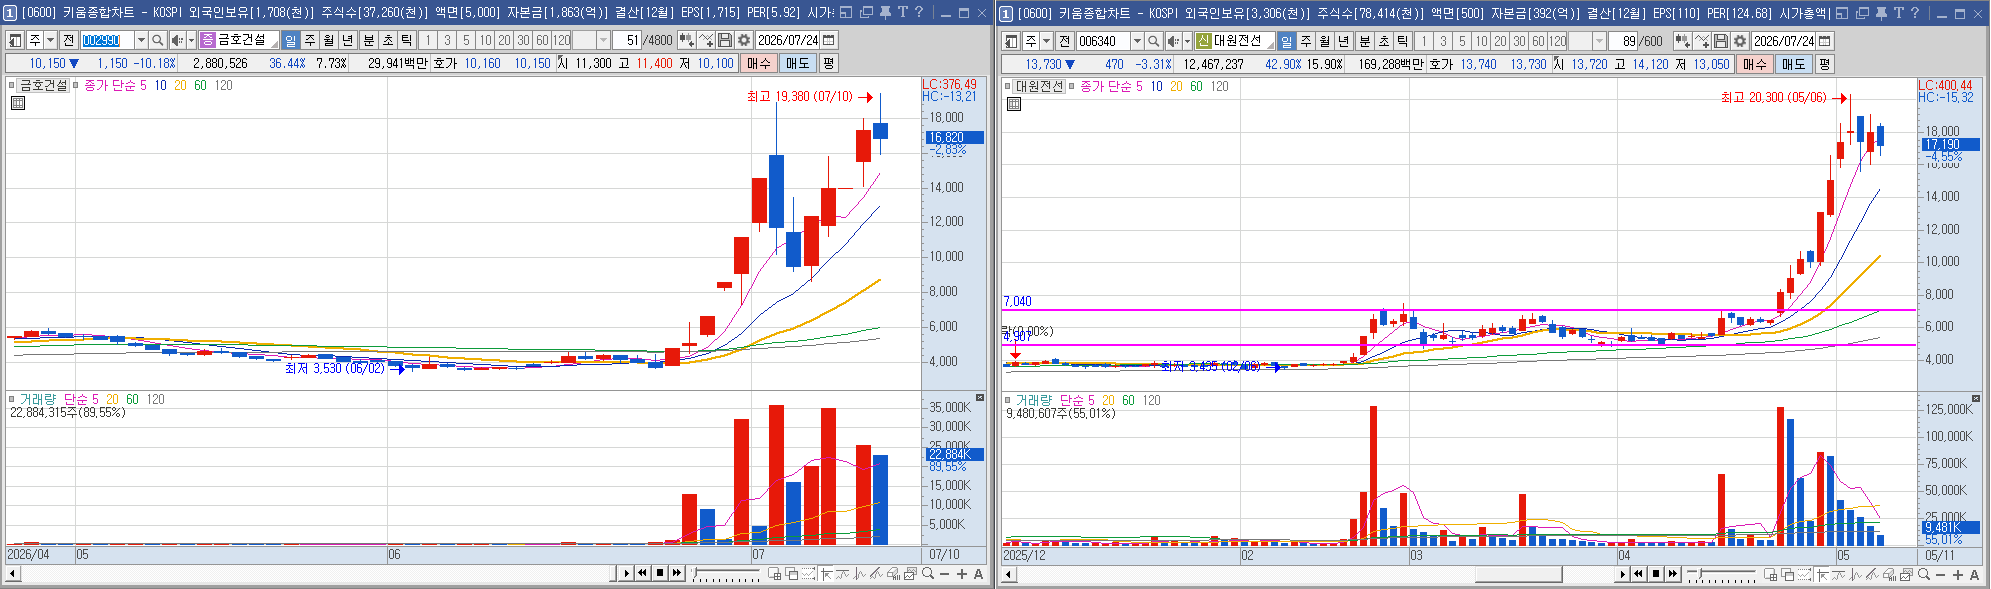Open the 주 type dropdown arrow in the right chart
Viewport: 1991px width, 589px height.
click(x=1046, y=41)
